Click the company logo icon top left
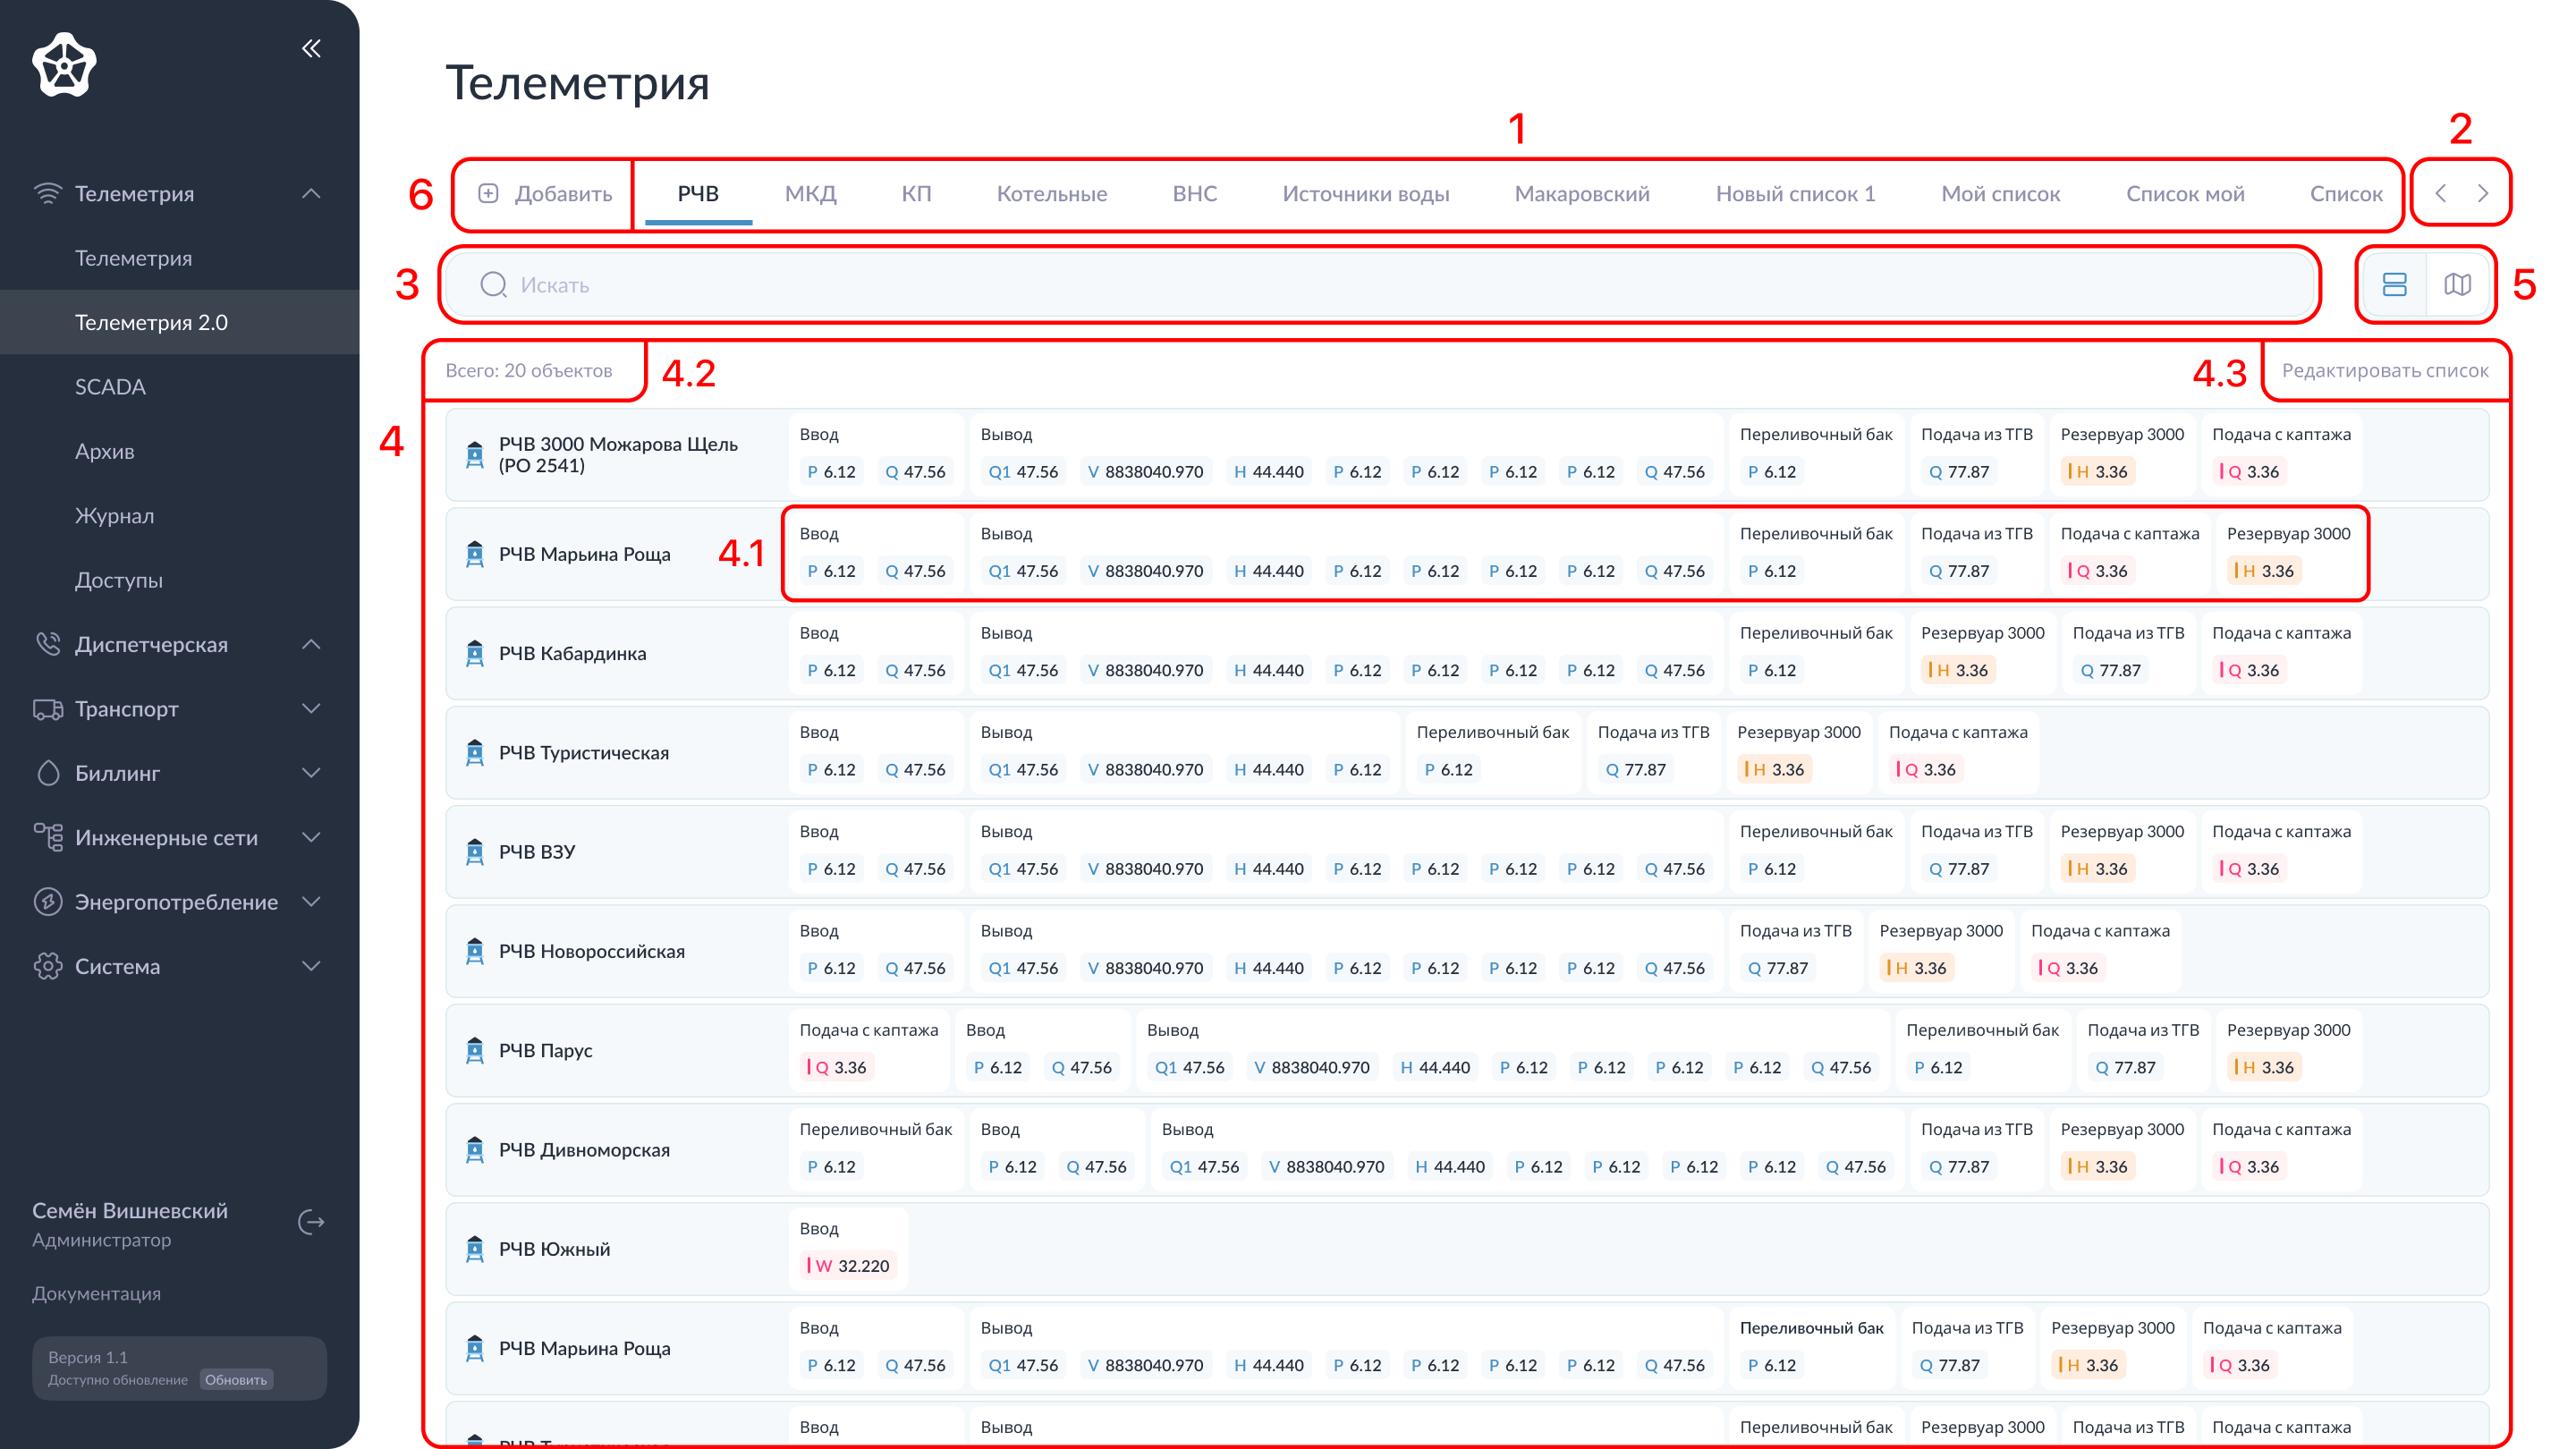 64,64
